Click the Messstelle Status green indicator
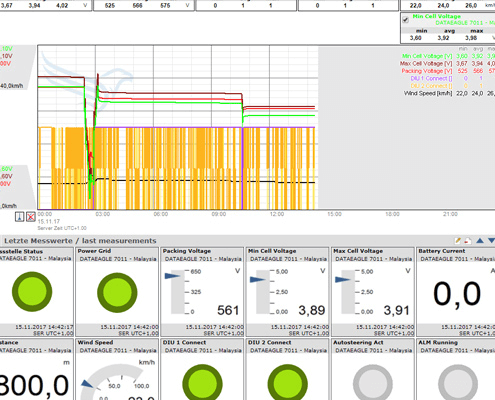This screenshot has height=400, width=495. (32, 292)
